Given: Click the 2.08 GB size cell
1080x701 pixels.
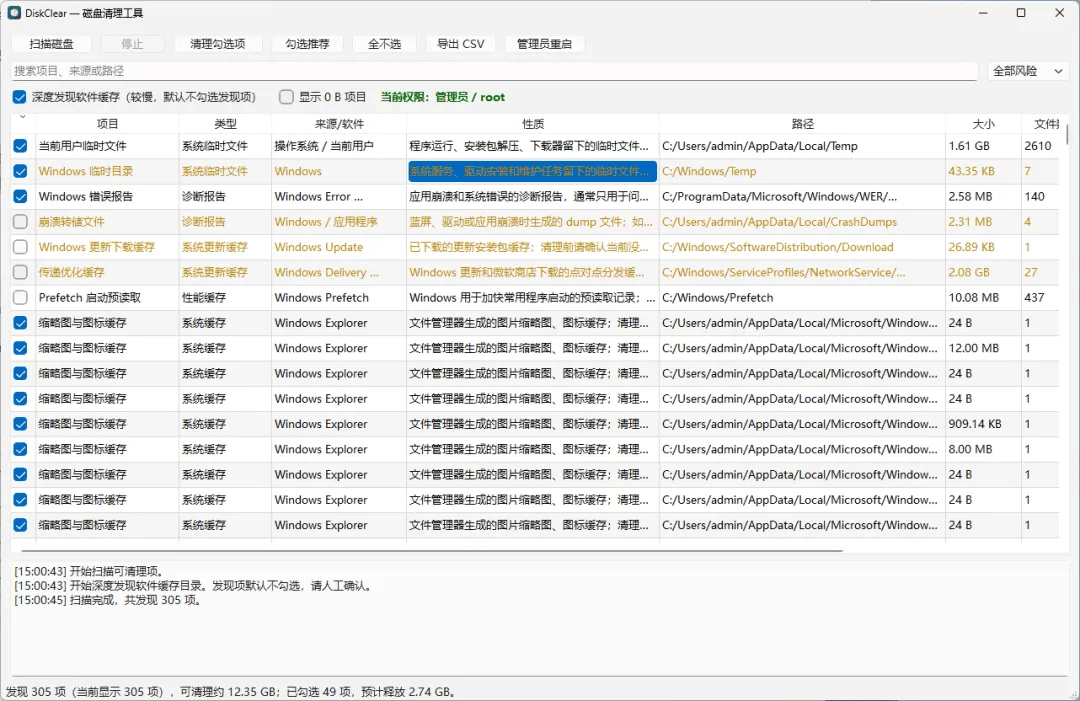Looking at the screenshot, I should coord(983,272).
